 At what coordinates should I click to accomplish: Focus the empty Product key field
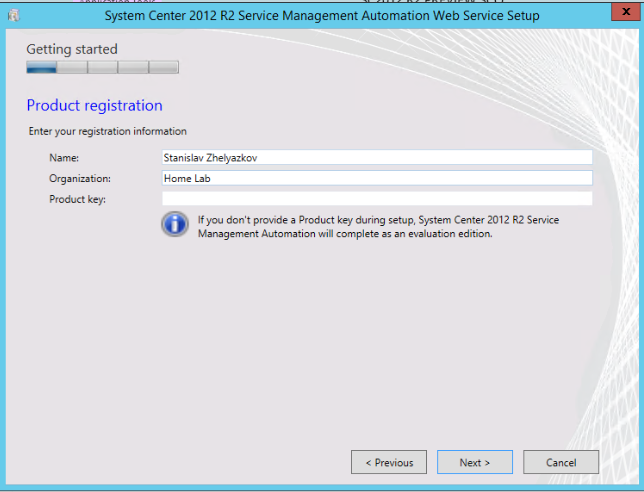pos(376,199)
